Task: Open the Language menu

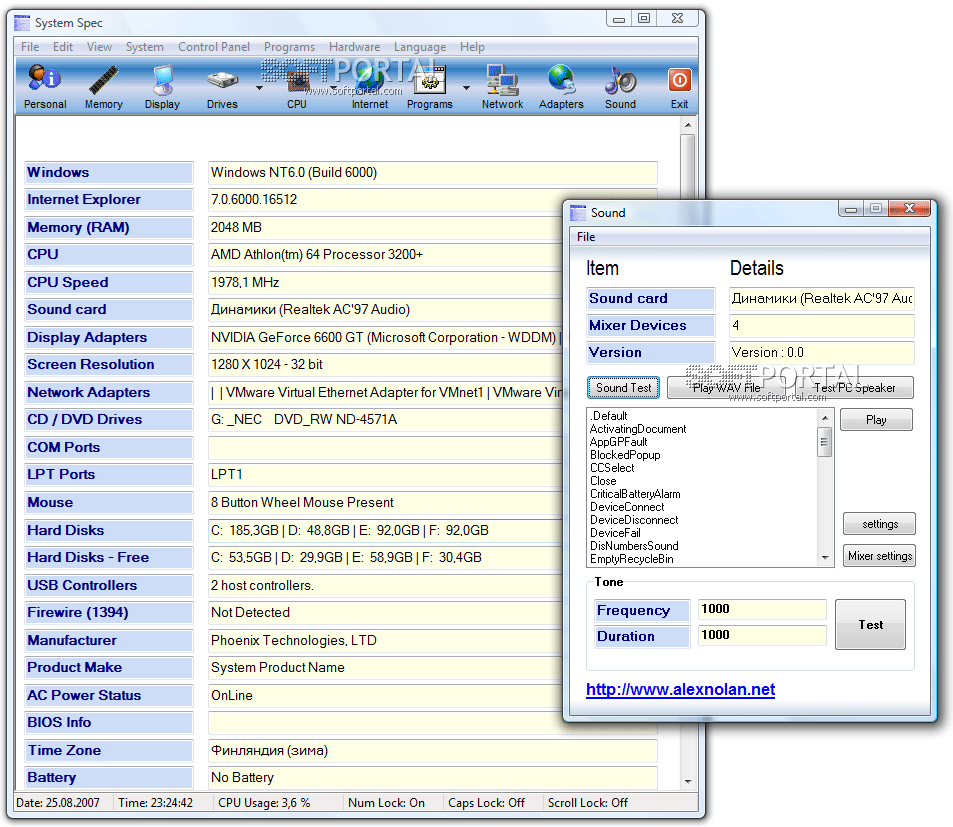Action: (x=420, y=47)
